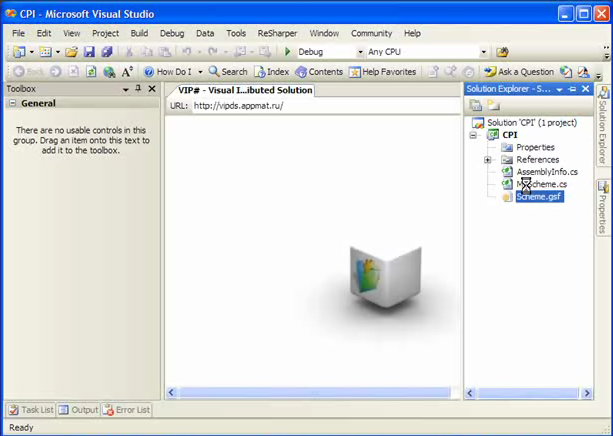The width and height of the screenshot is (613, 436).
Task: Open the Debug configuration dropdown
Action: pos(360,52)
